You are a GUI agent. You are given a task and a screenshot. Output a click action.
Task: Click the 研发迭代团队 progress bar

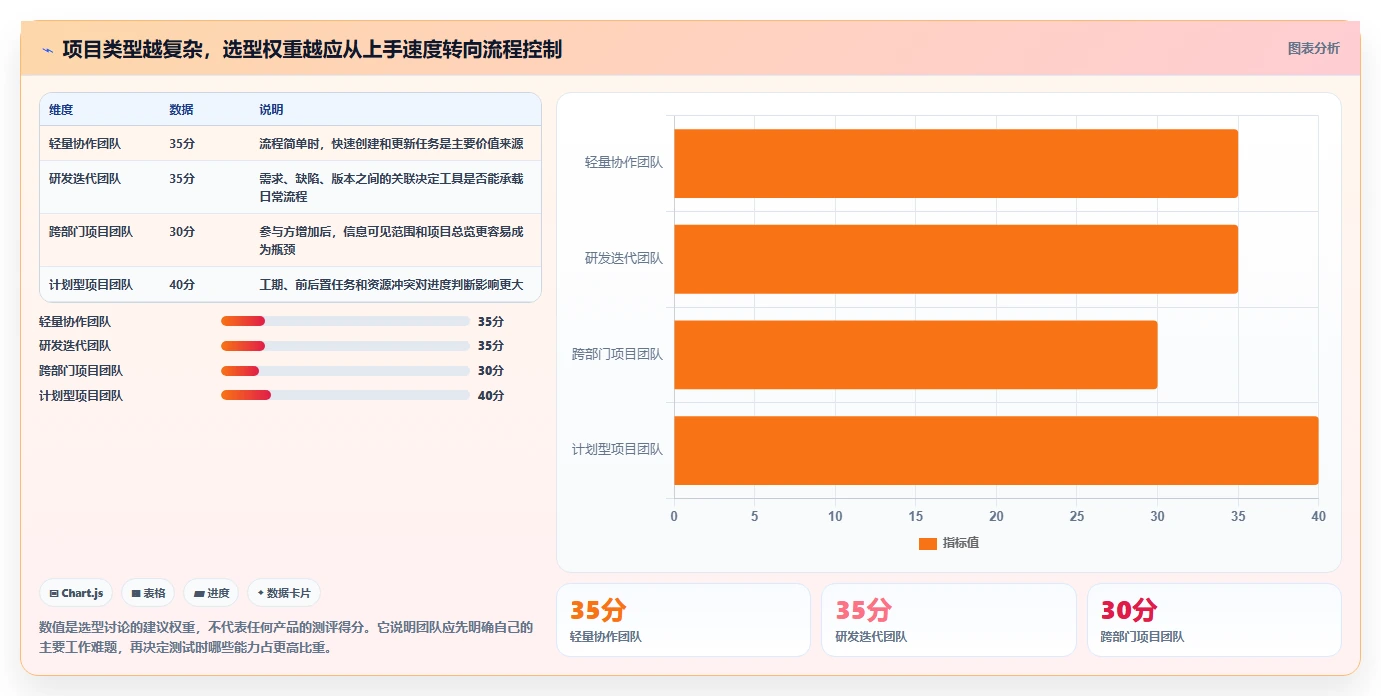point(345,346)
